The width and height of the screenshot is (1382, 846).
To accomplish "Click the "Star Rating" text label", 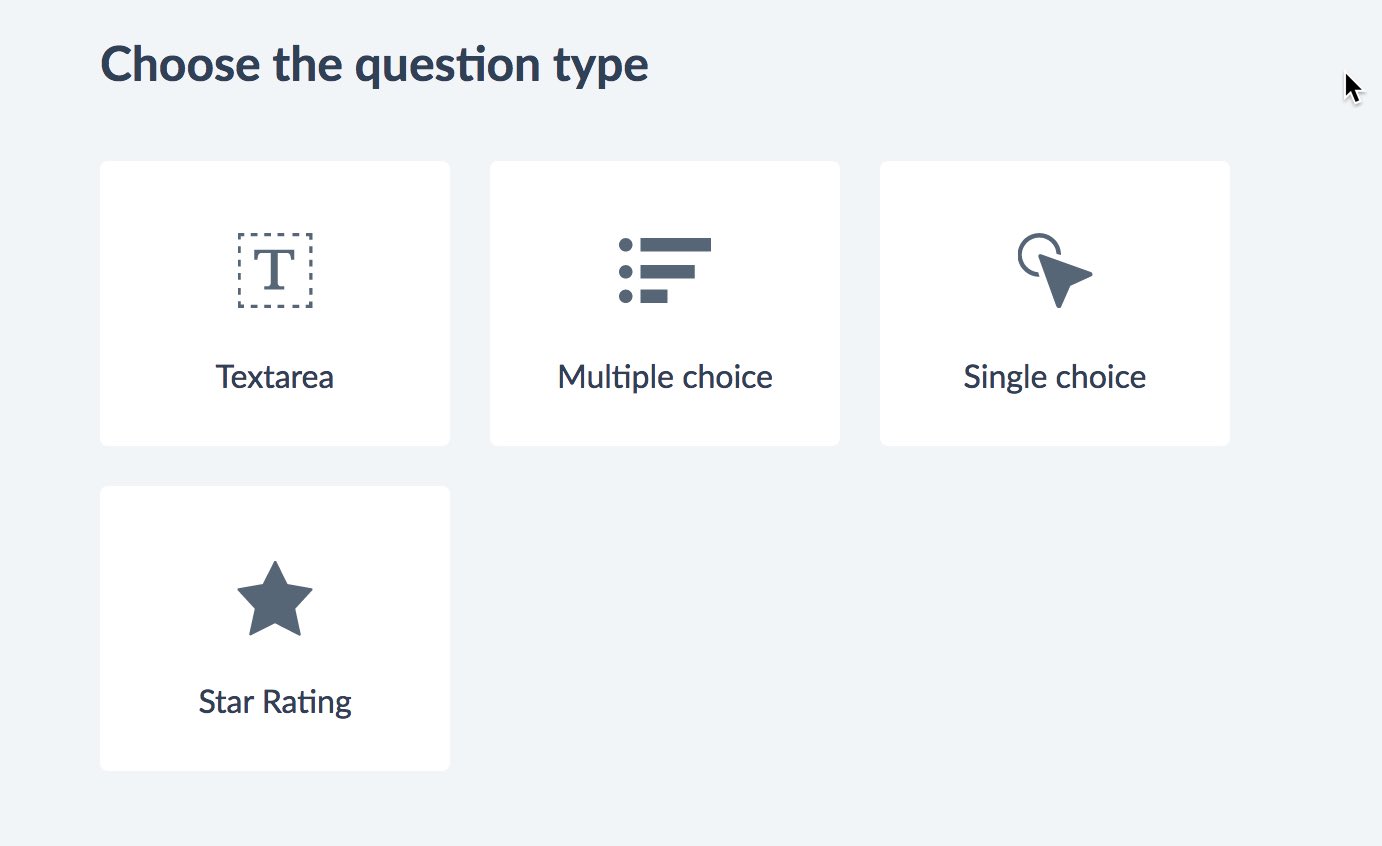I will pos(275,702).
